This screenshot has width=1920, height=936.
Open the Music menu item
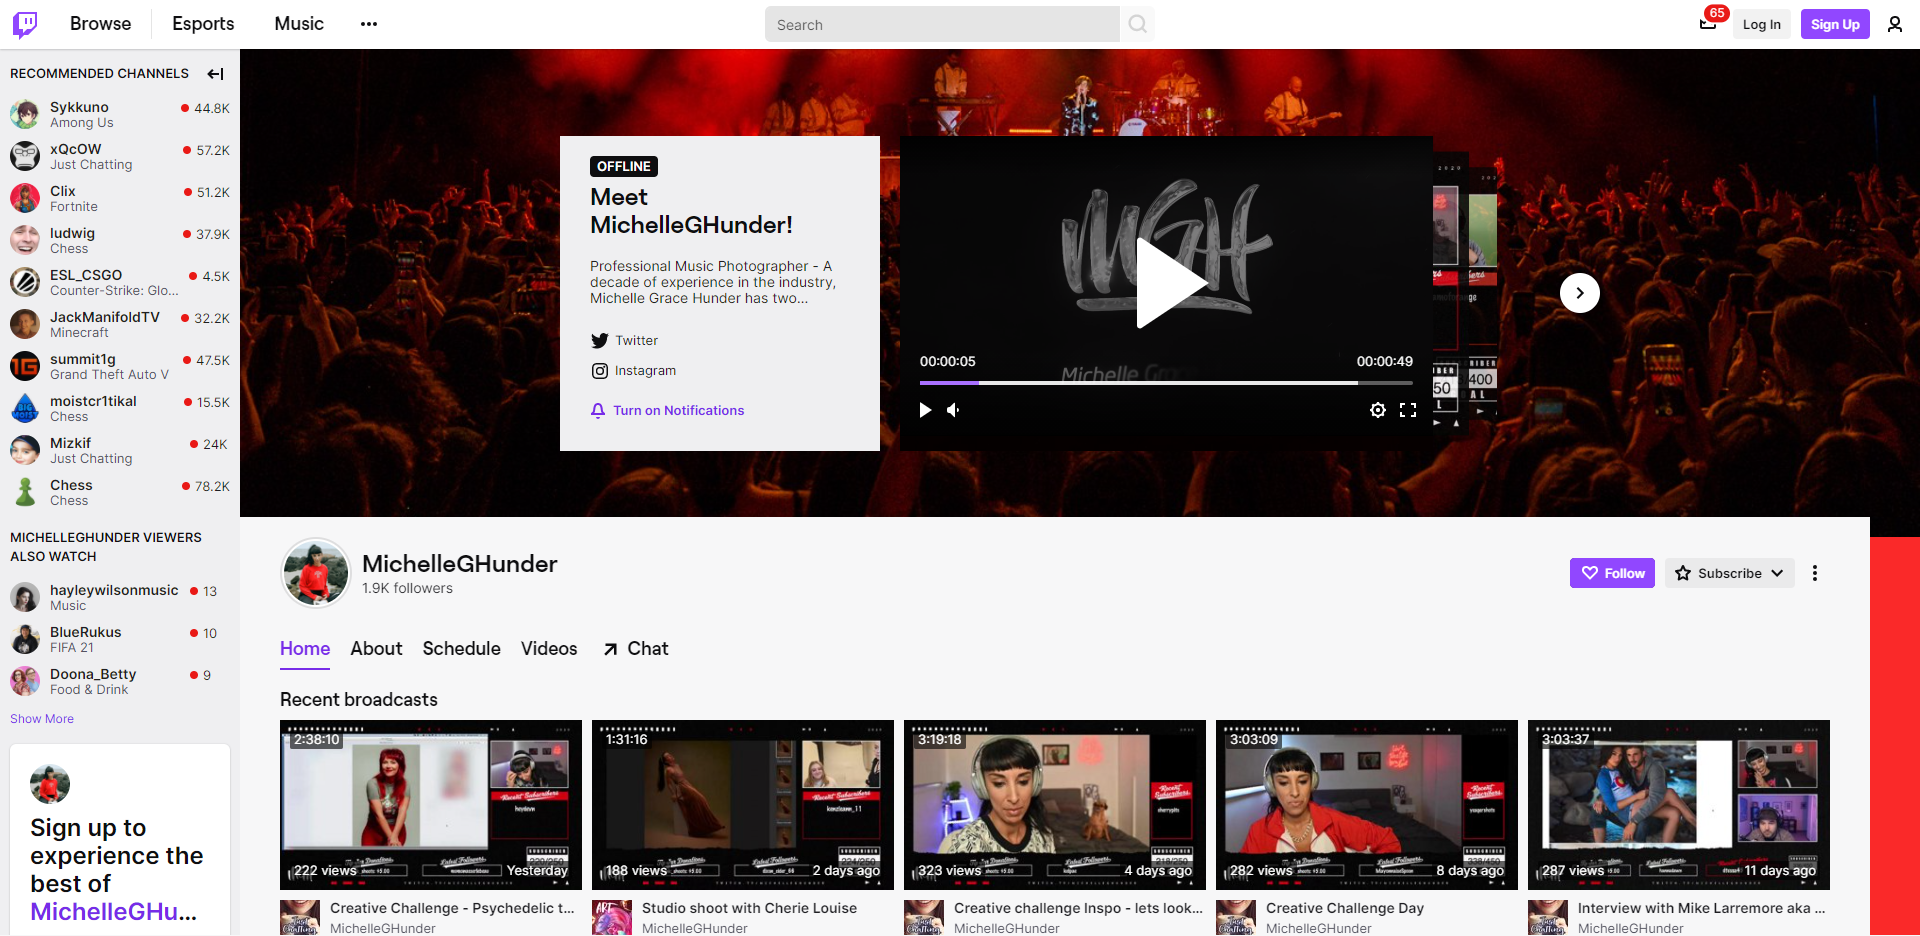click(x=299, y=24)
